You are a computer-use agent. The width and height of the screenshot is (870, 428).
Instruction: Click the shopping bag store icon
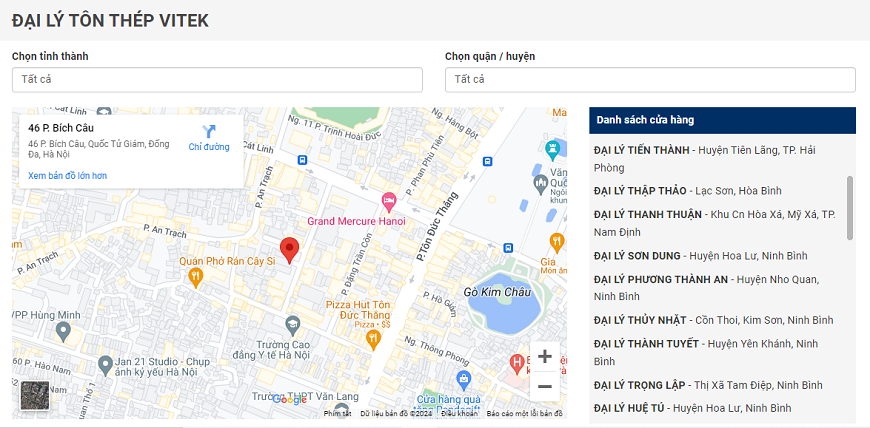(x=463, y=380)
